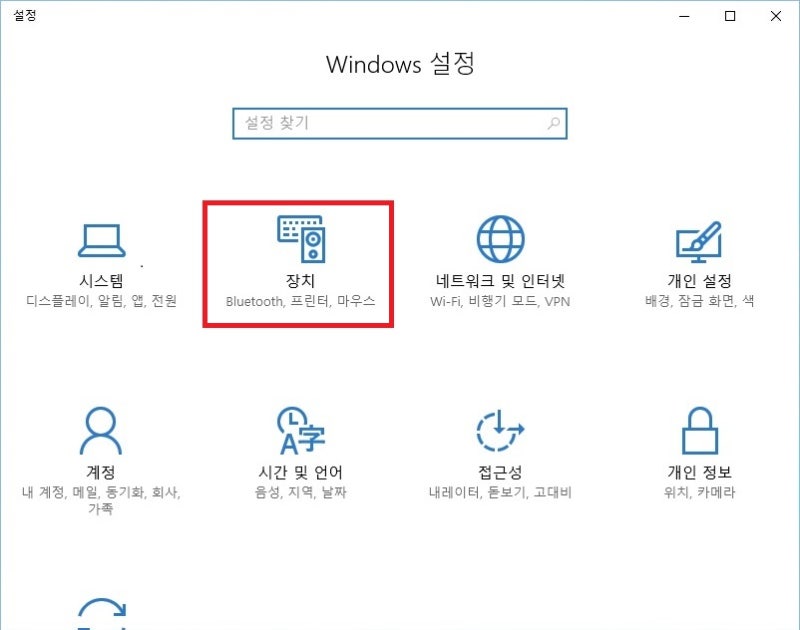Click the 네트워크 및 인터넷 label
The width and height of the screenshot is (800, 630).
[x=500, y=281]
